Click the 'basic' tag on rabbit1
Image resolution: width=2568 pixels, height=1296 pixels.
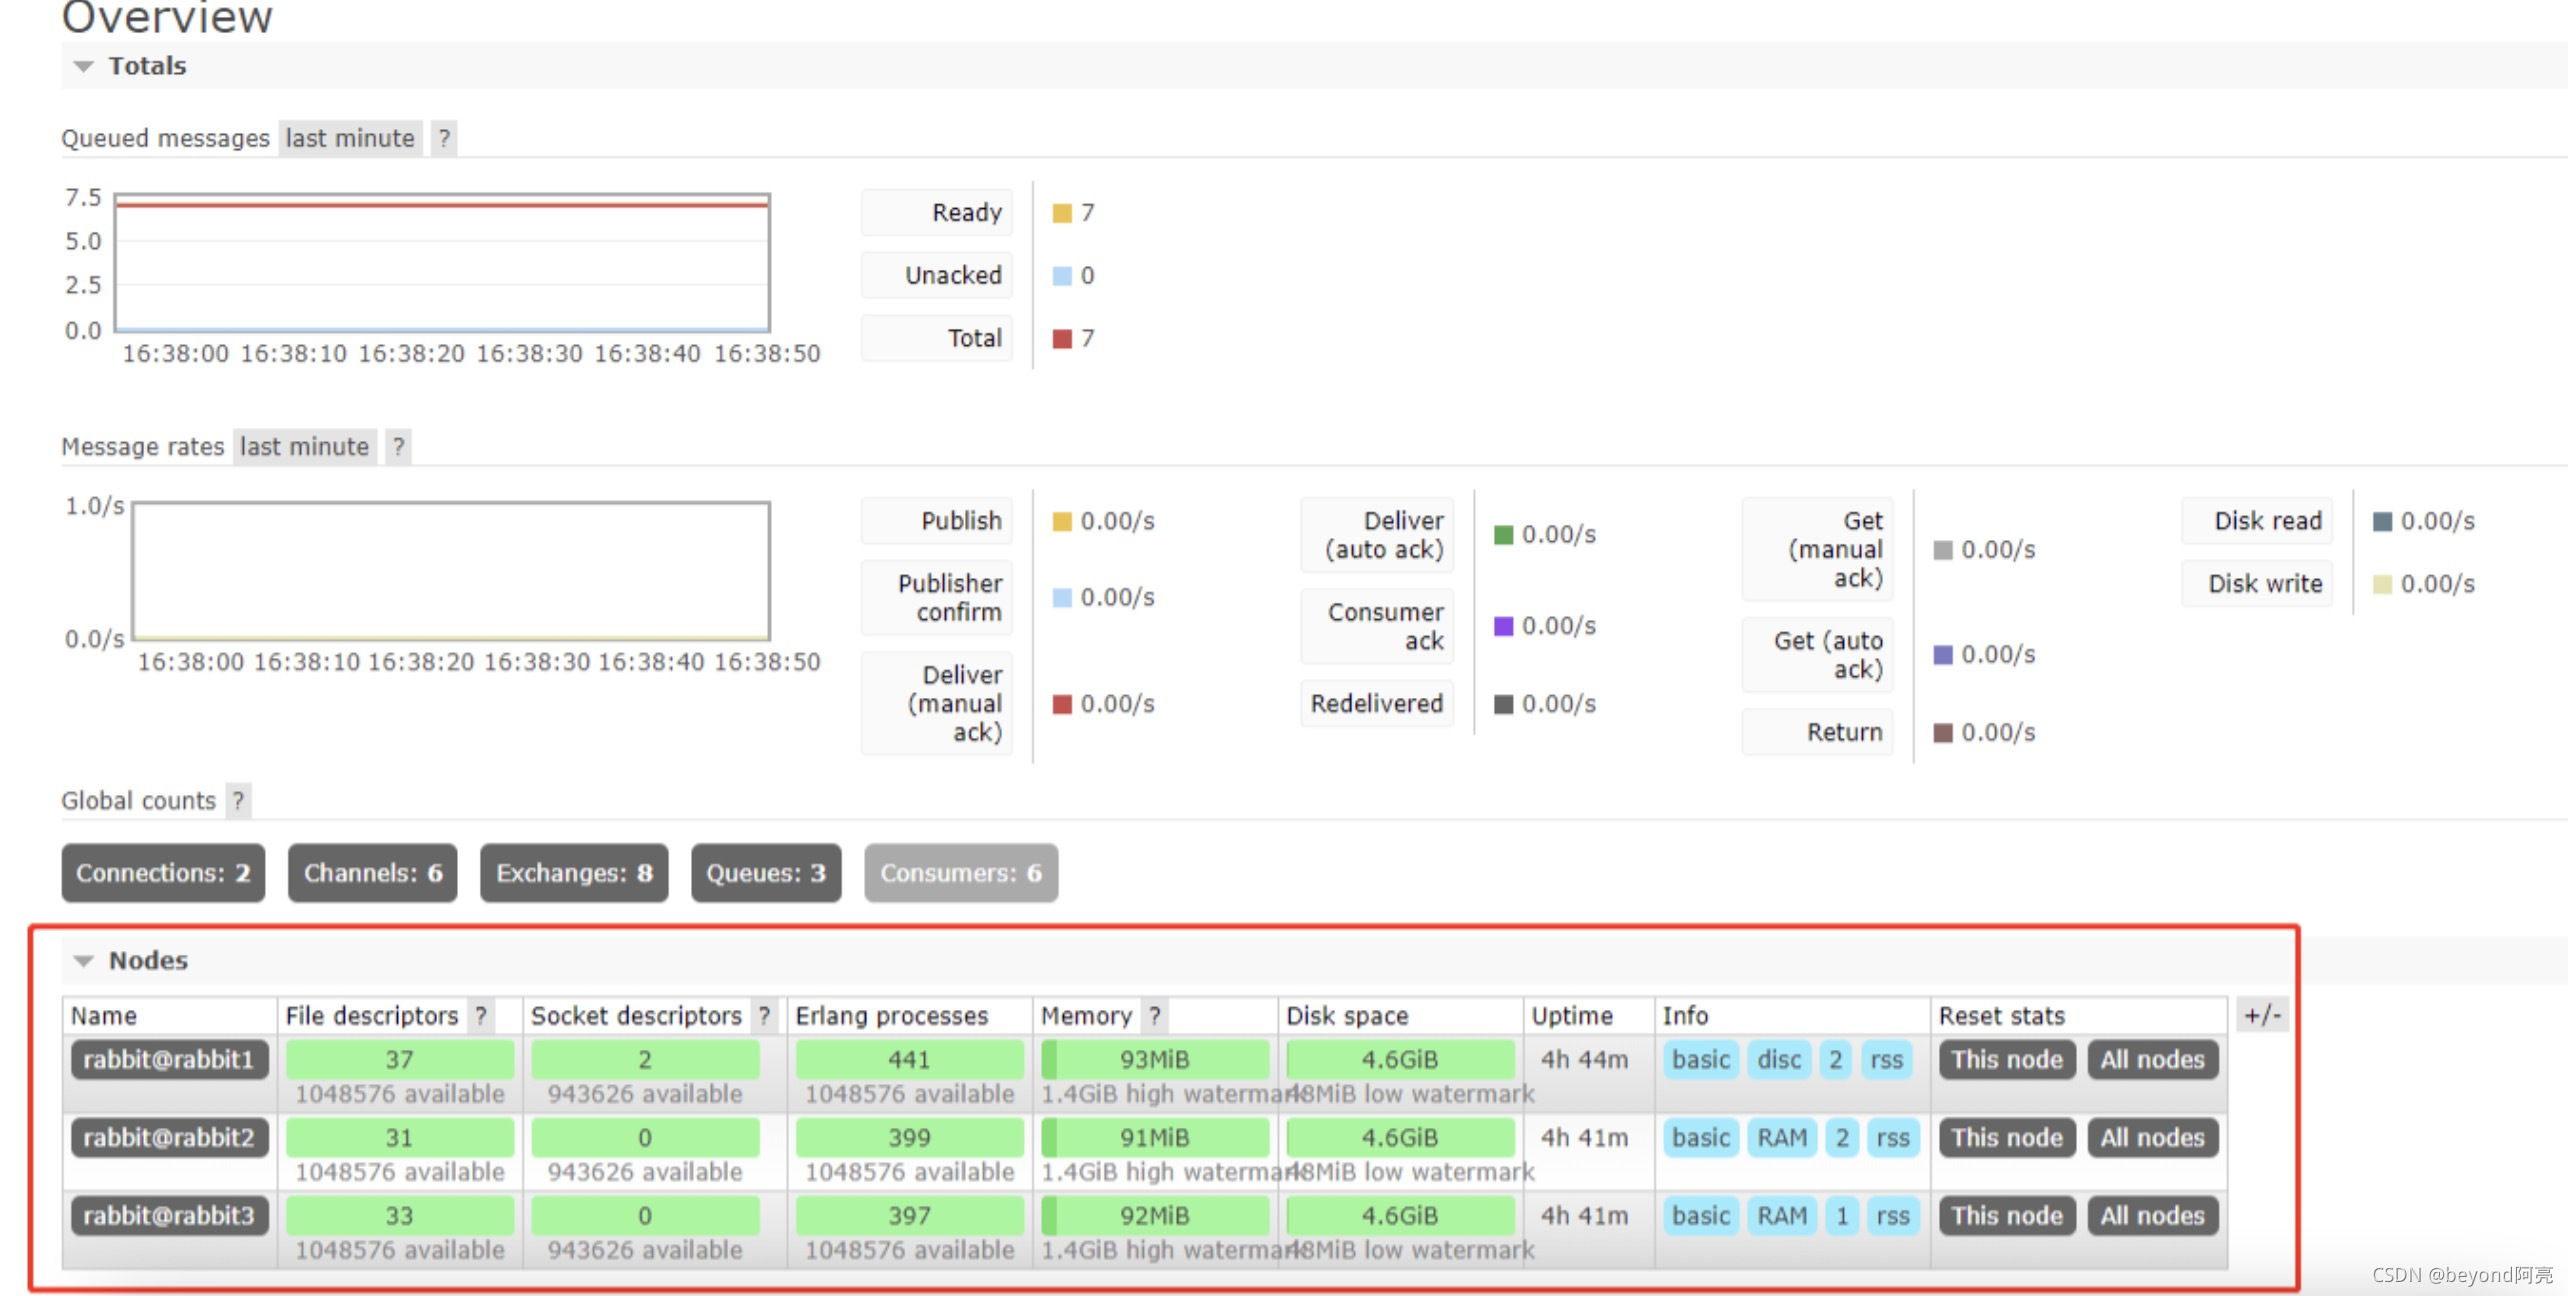point(1701,1060)
